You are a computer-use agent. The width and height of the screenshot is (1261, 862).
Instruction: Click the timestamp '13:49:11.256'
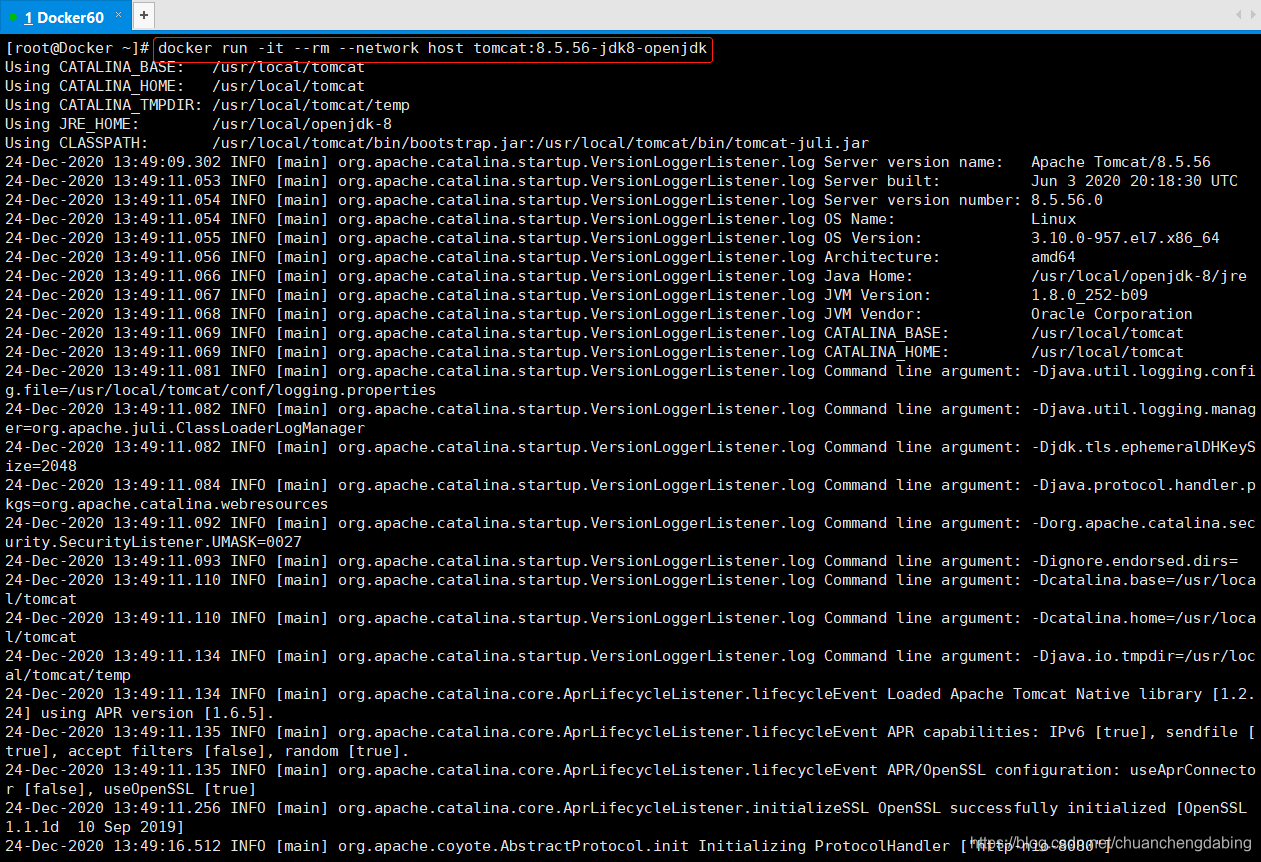(x=167, y=808)
